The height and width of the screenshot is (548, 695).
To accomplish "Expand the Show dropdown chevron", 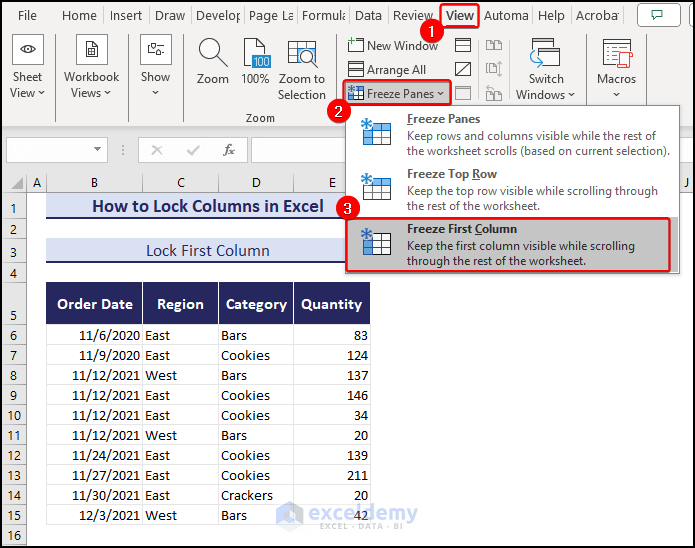I will pos(156,93).
